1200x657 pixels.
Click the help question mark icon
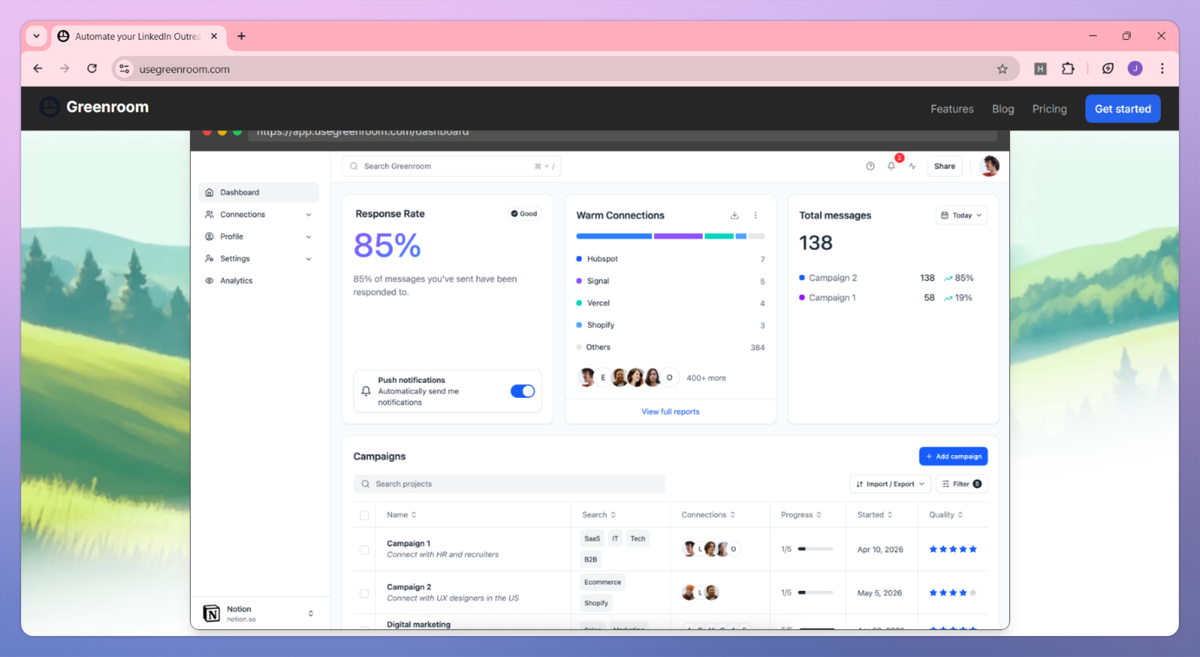(870, 166)
